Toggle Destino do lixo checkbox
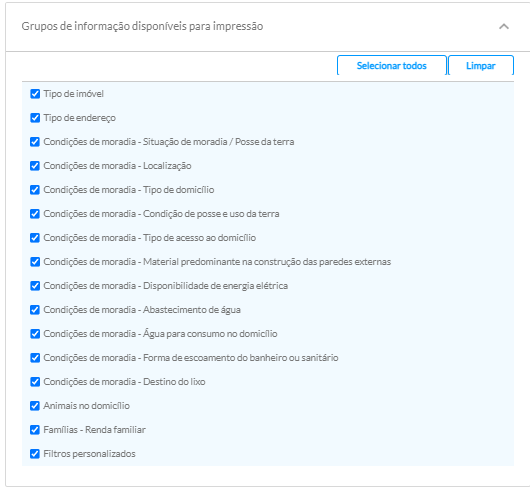 click(x=35, y=382)
